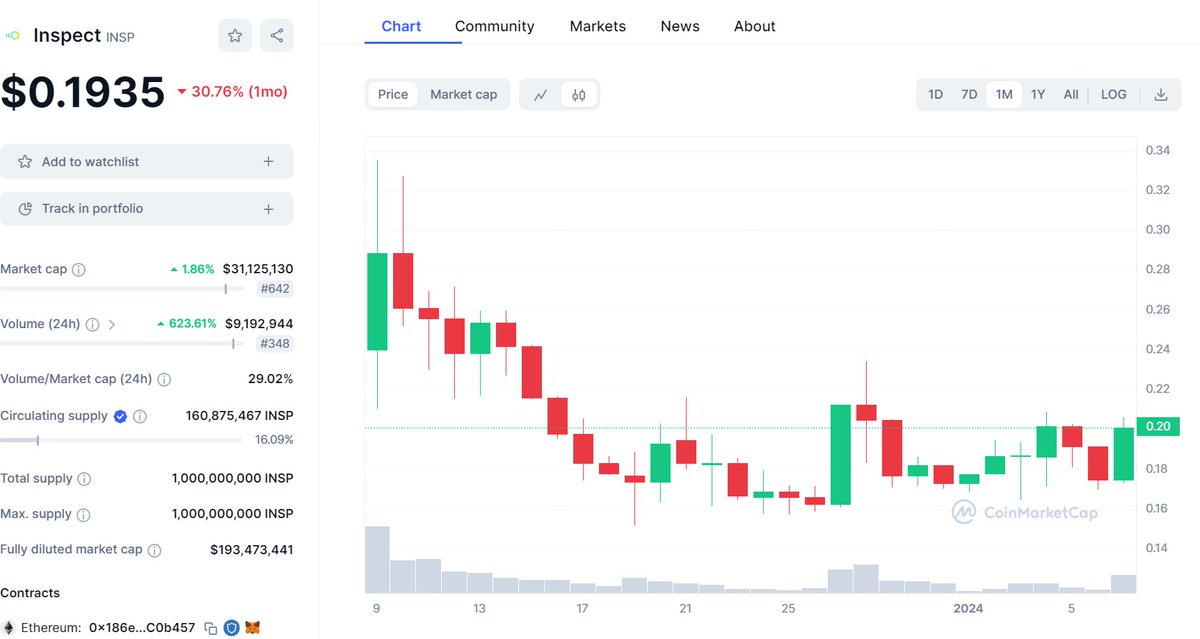Open Circulating supply info icon
The image size is (1200, 639).
(140, 416)
